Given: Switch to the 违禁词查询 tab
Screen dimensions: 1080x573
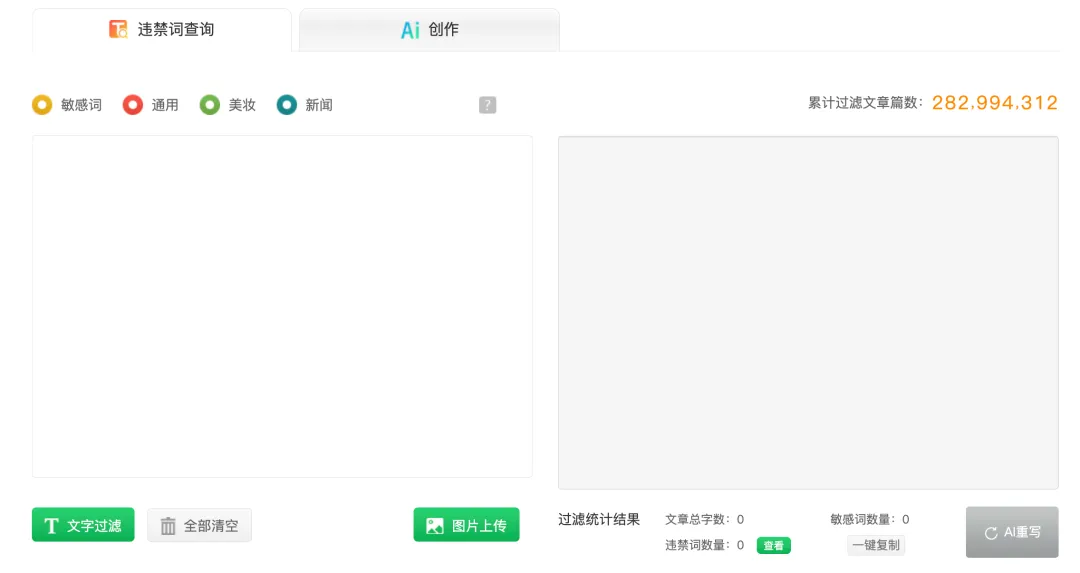Looking at the screenshot, I should point(162,30).
